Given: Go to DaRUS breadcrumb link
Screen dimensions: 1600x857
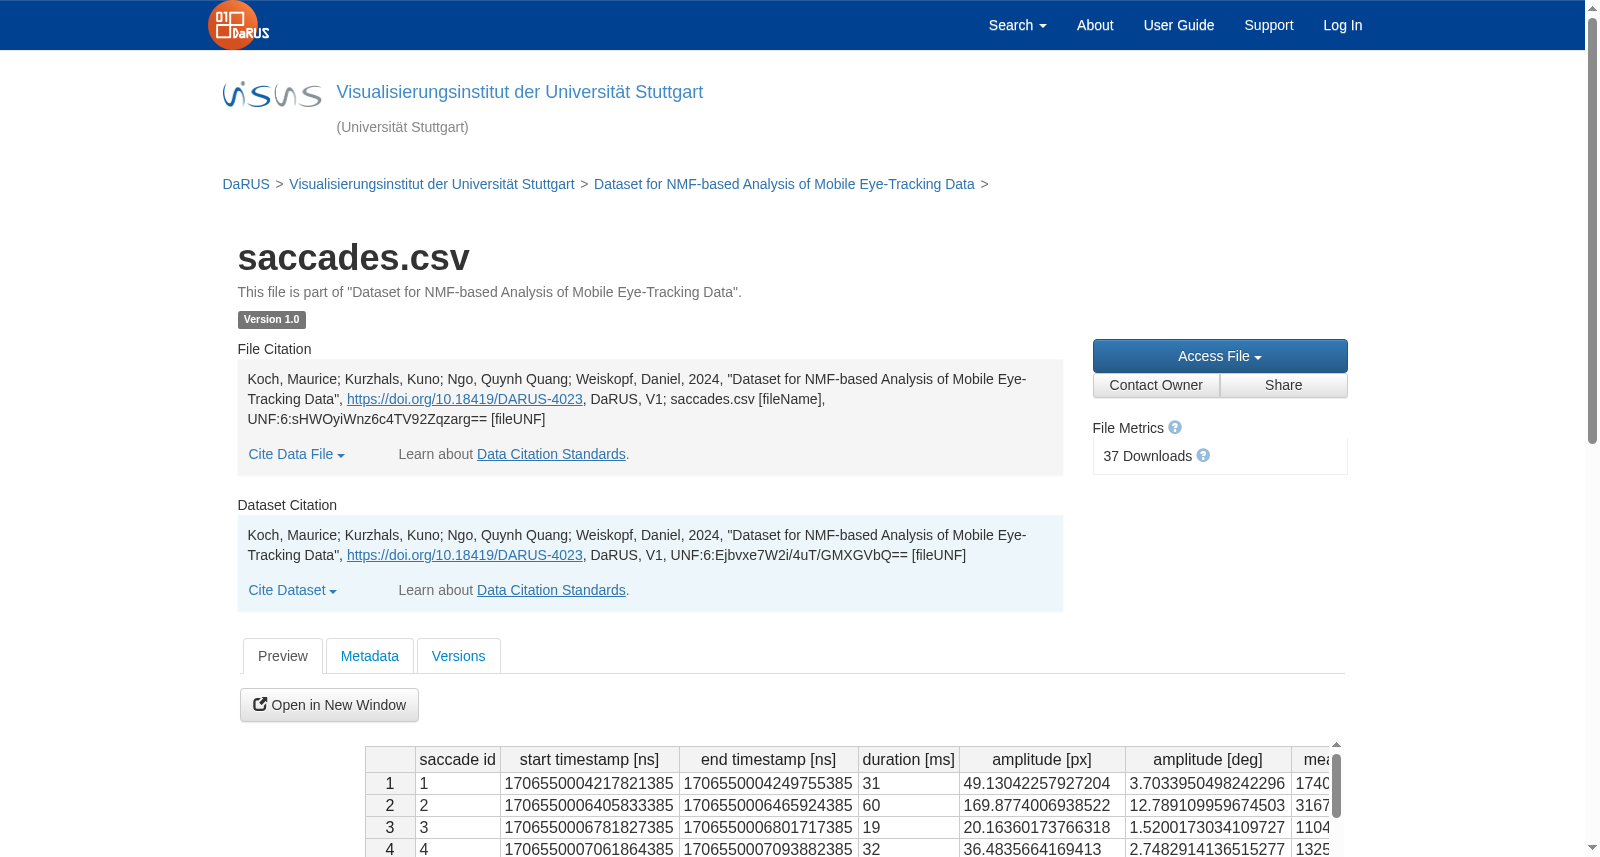Looking at the screenshot, I should tap(246, 184).
